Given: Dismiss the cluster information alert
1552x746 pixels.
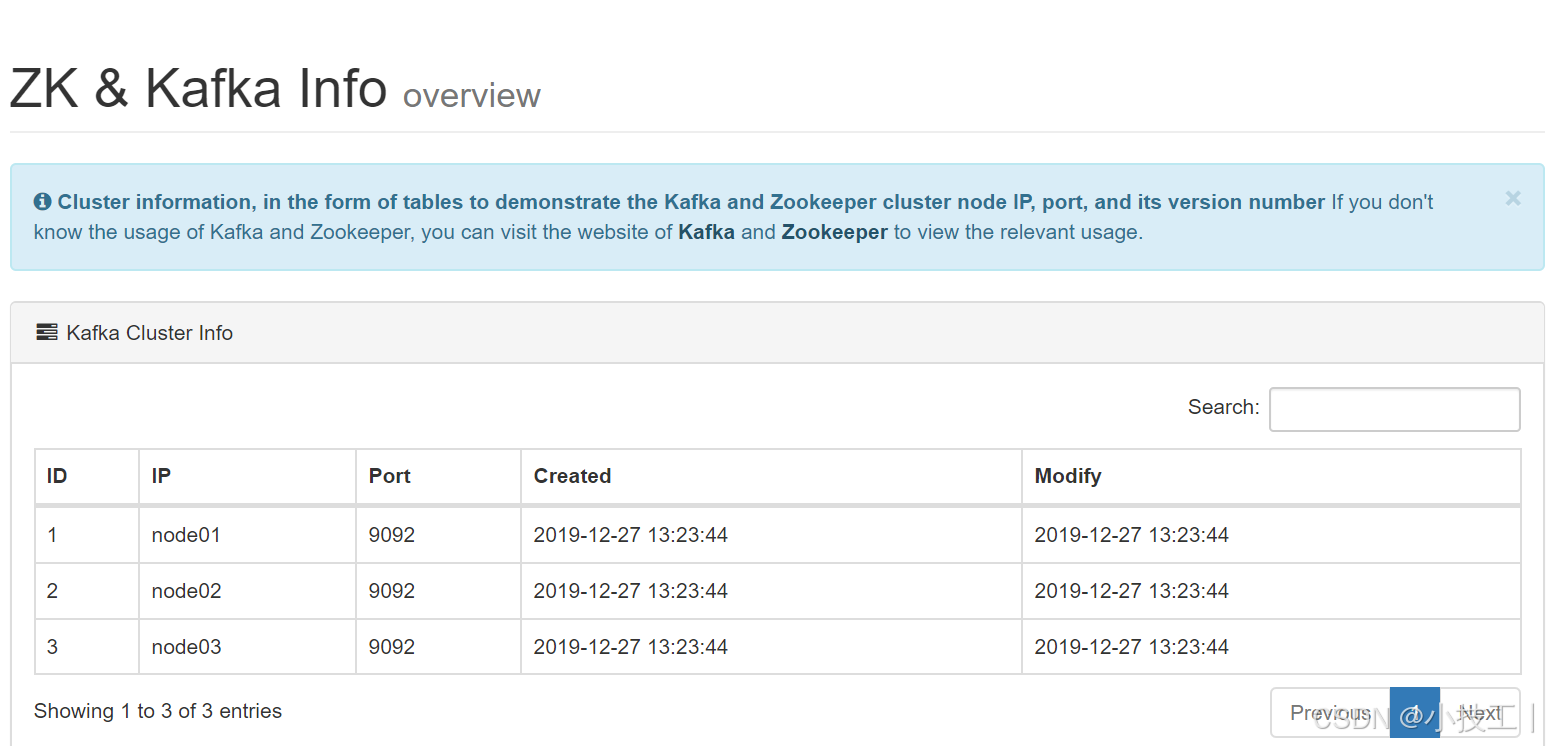Looking at the screenshot, I should (1513, 199).
